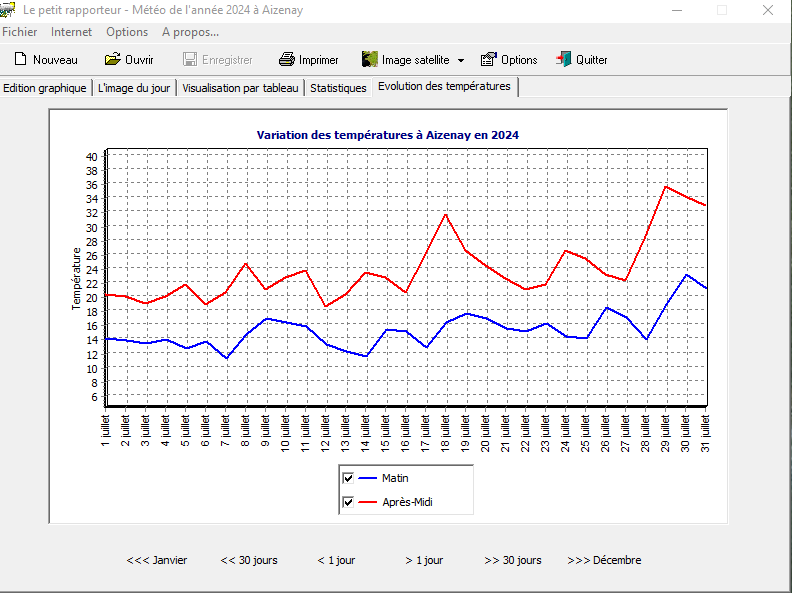Uncheck the Matin series checkbox
This screenshot has height=593, width=792.
pos(348,478)
